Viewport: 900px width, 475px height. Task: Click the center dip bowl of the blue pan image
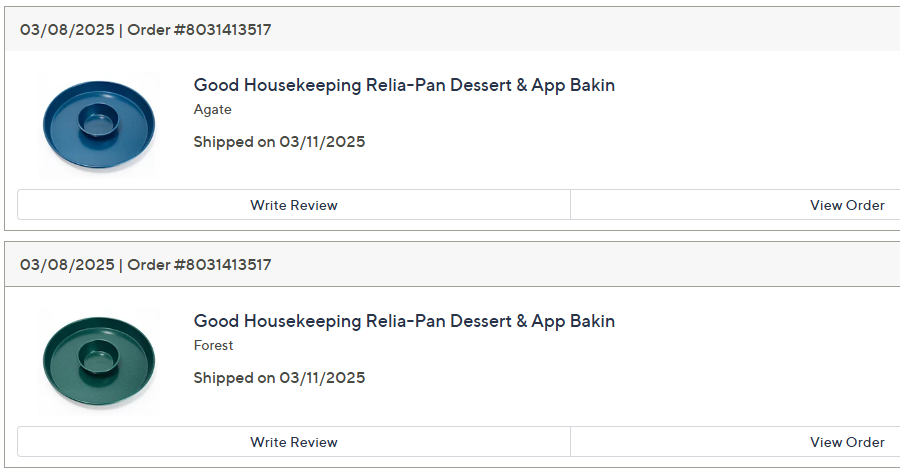(98, 119)
